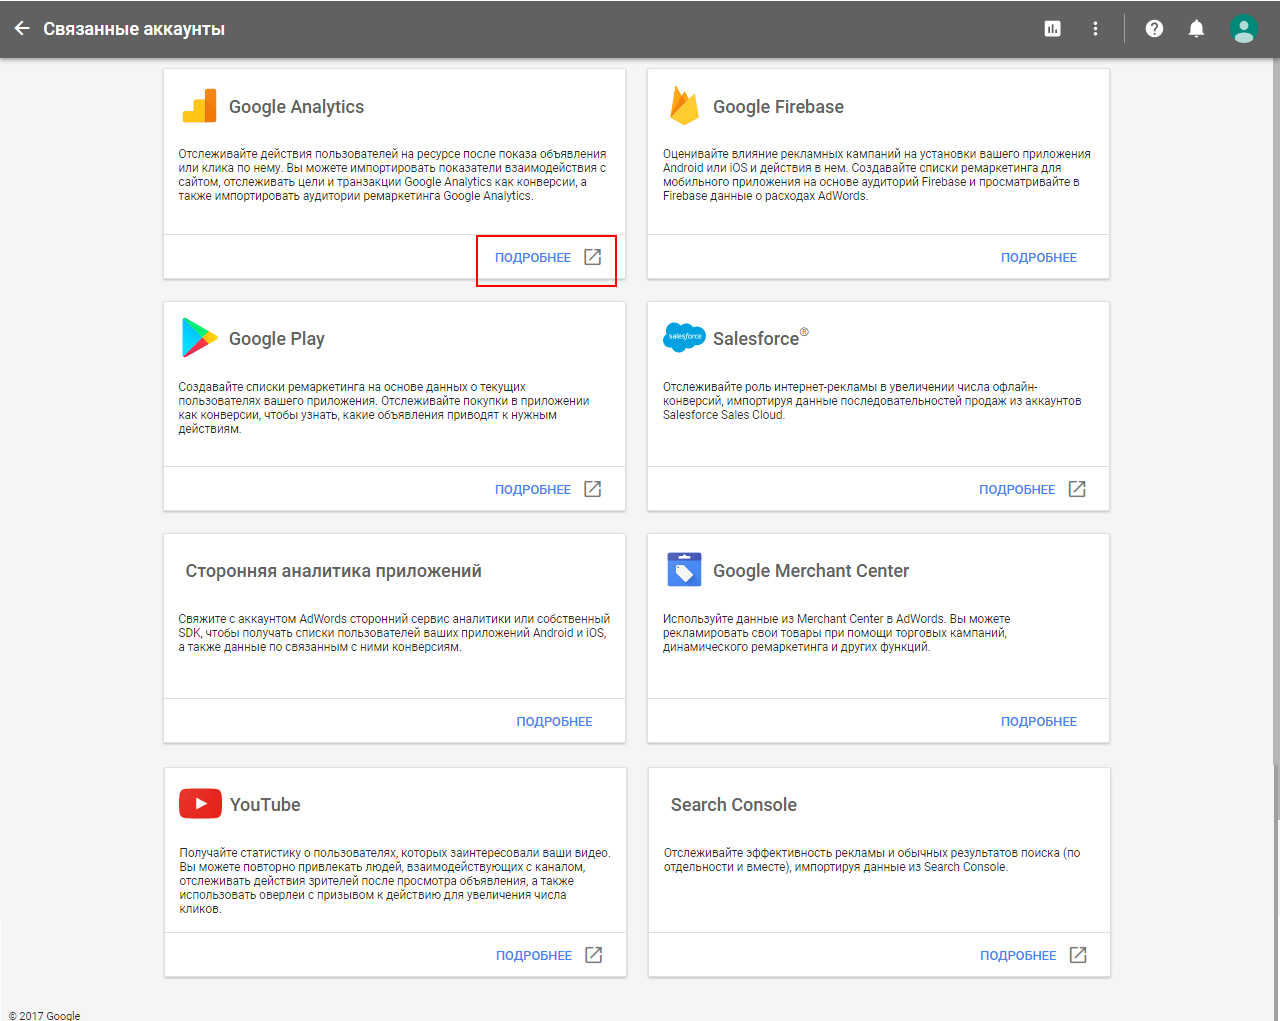
Task: Click the Google Firebase description paragraph
Action: [x=877, y=175]
